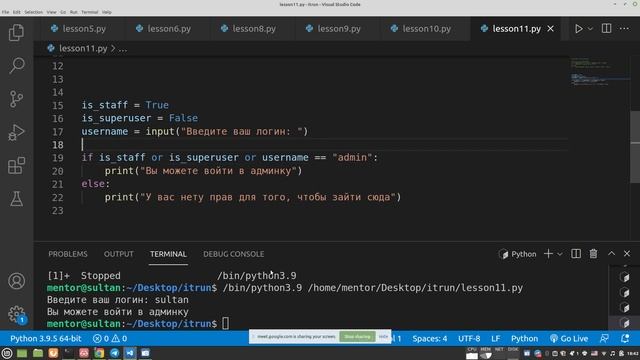The width and height of the screenshot is (640, 360).
Task: Click Hide in screen sharing banner
Action: click(x=383, y=336)
